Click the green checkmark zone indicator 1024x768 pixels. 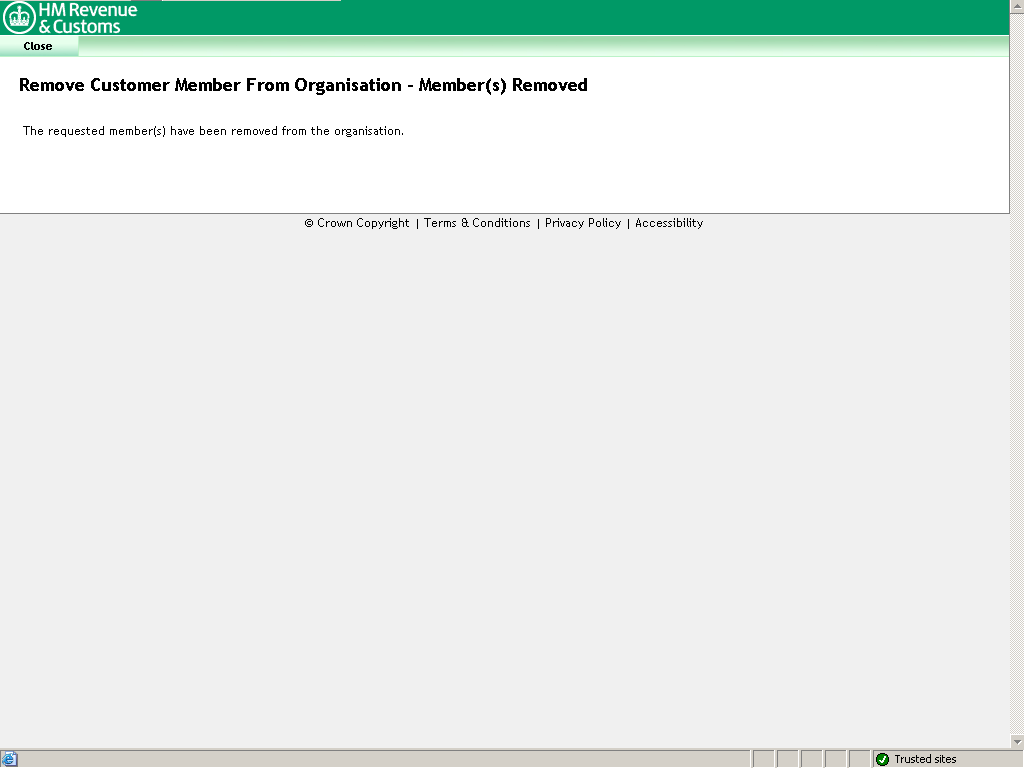[881, 759]
